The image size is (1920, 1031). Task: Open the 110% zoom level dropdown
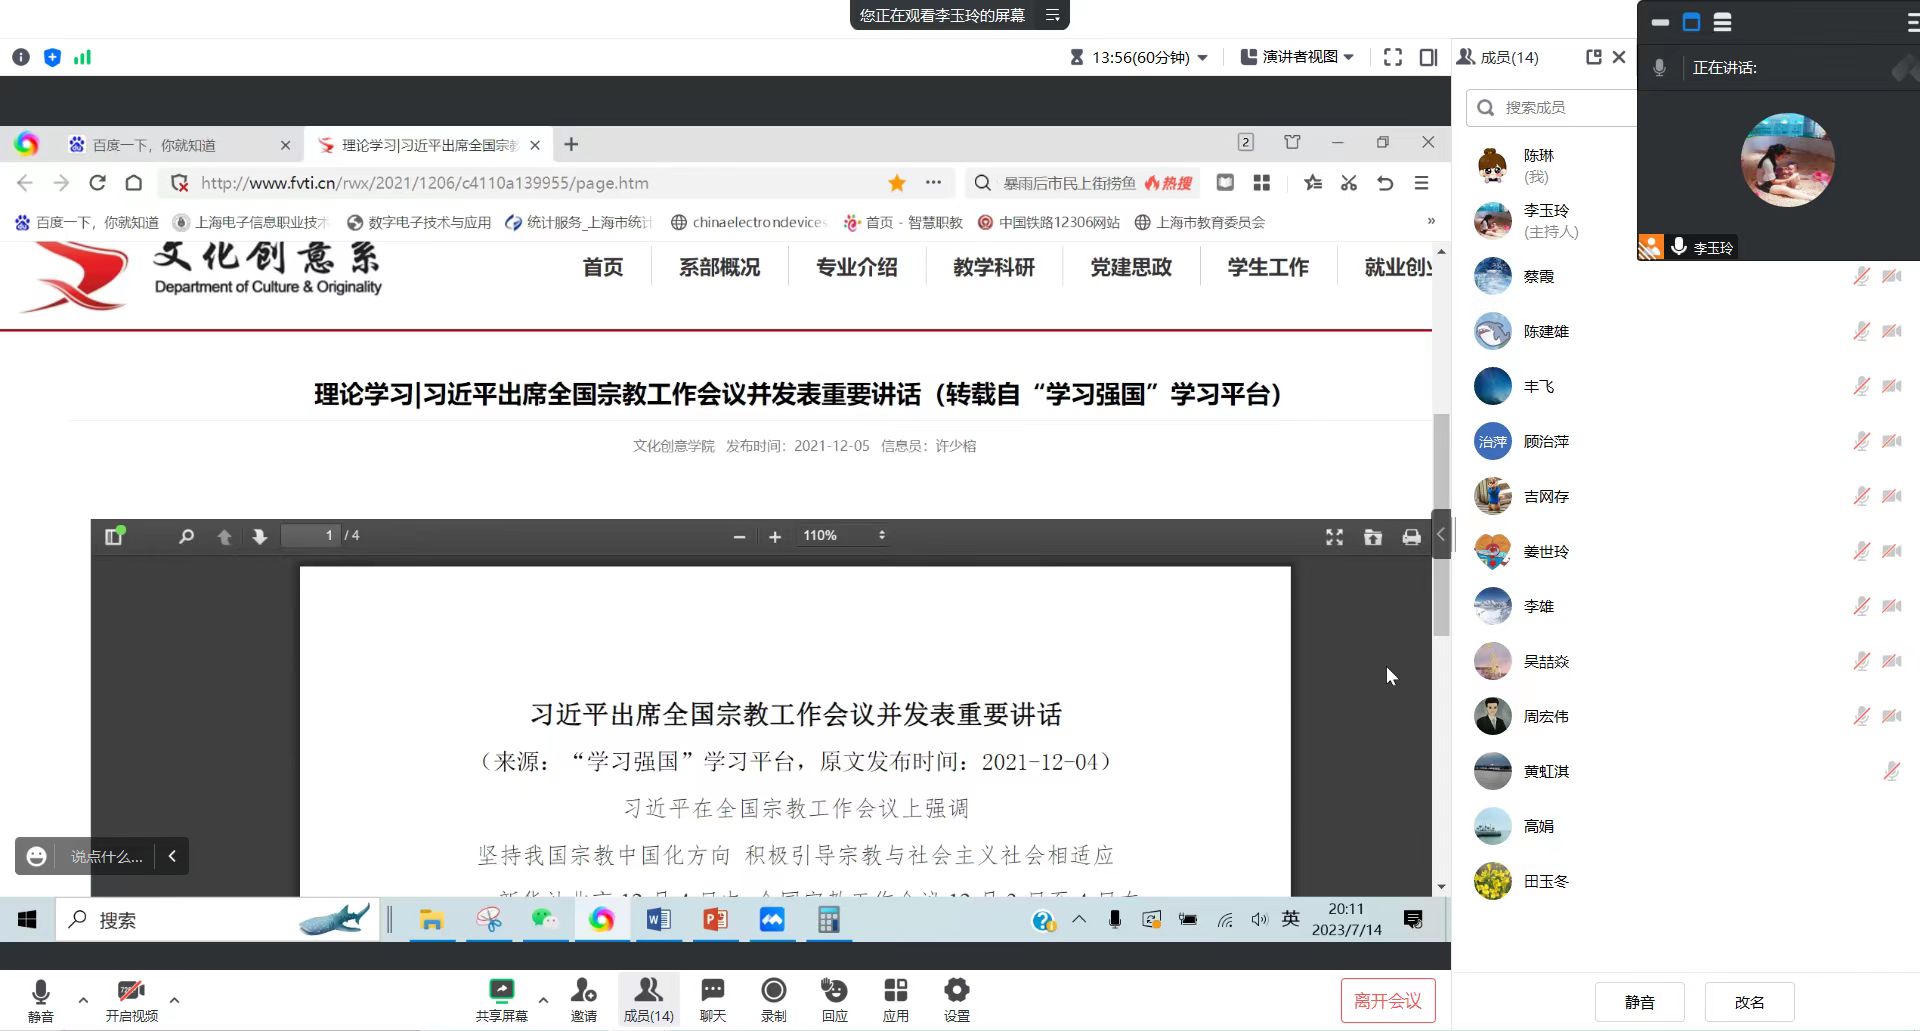[843, 536]
